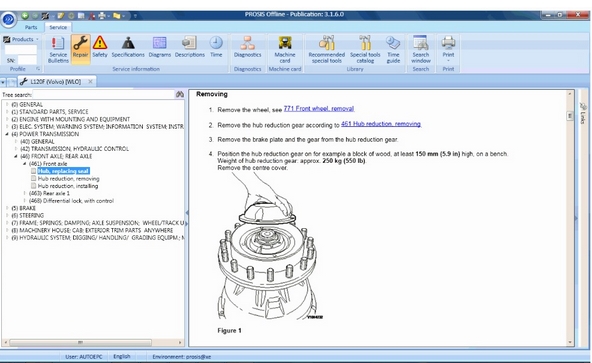
Task: Open Safety information
Action: [100, 47]
